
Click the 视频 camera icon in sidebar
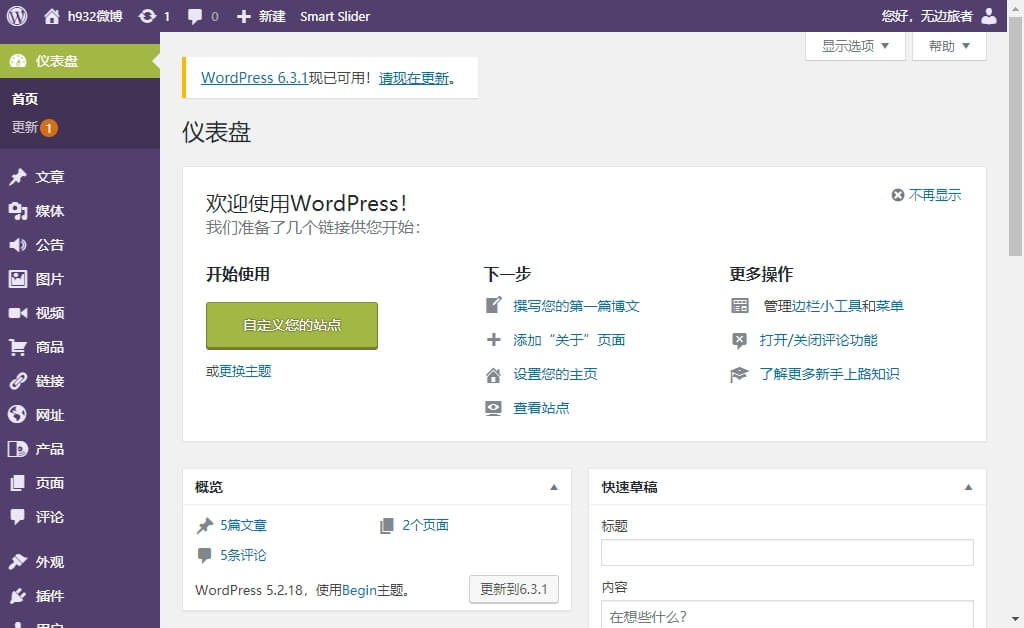click(18, 313)
